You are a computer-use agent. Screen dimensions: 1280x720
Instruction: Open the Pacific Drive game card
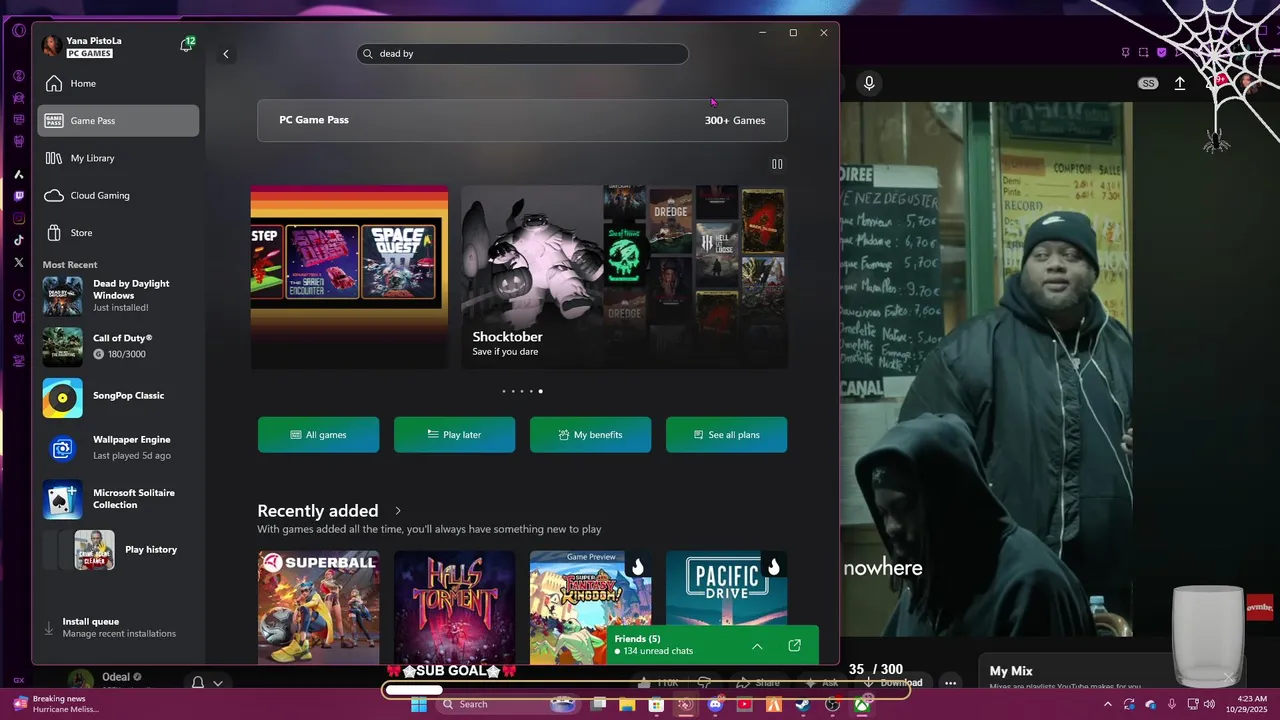pyautogui.click(x=726, y=590)
